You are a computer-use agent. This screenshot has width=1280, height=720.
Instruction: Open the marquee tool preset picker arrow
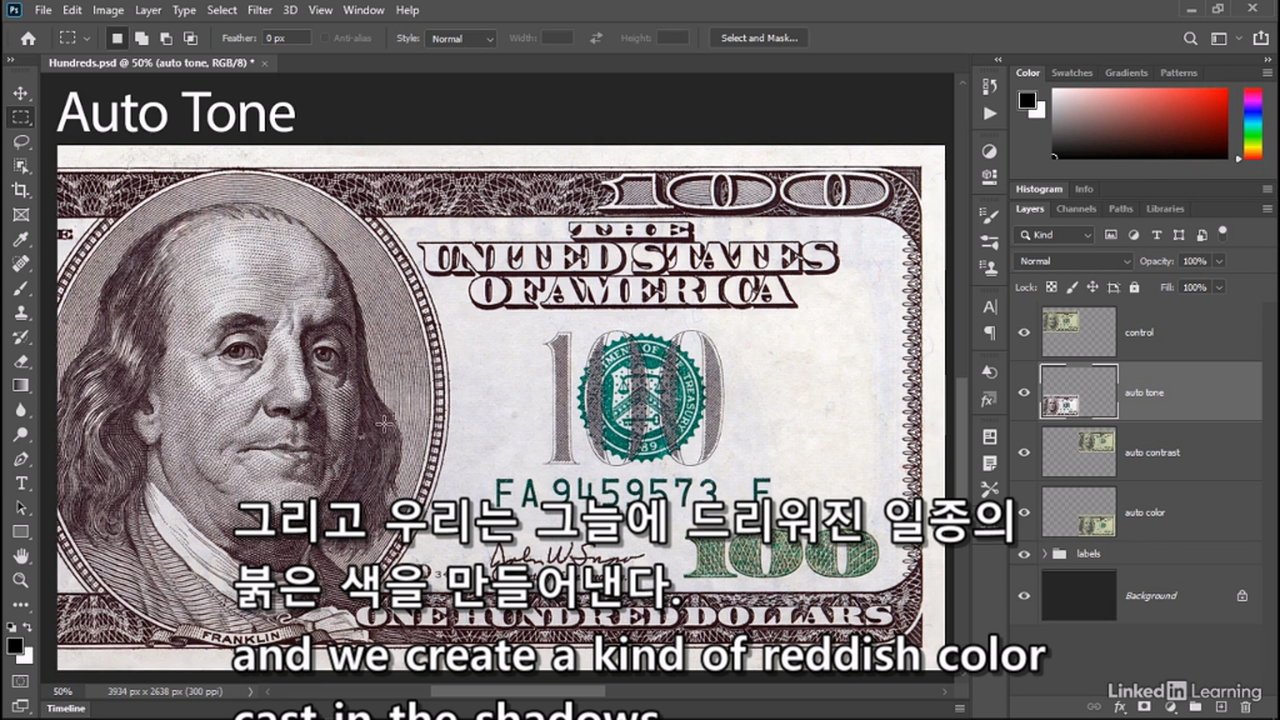click(x=87, y=38)
